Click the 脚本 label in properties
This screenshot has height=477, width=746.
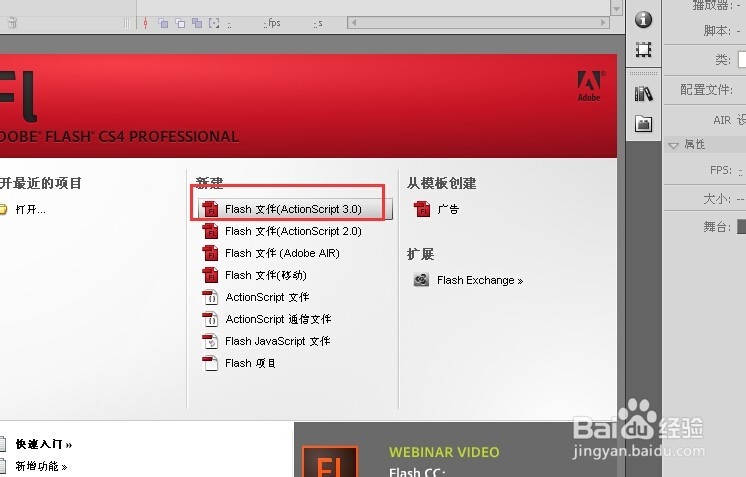(x=717, y=31)
